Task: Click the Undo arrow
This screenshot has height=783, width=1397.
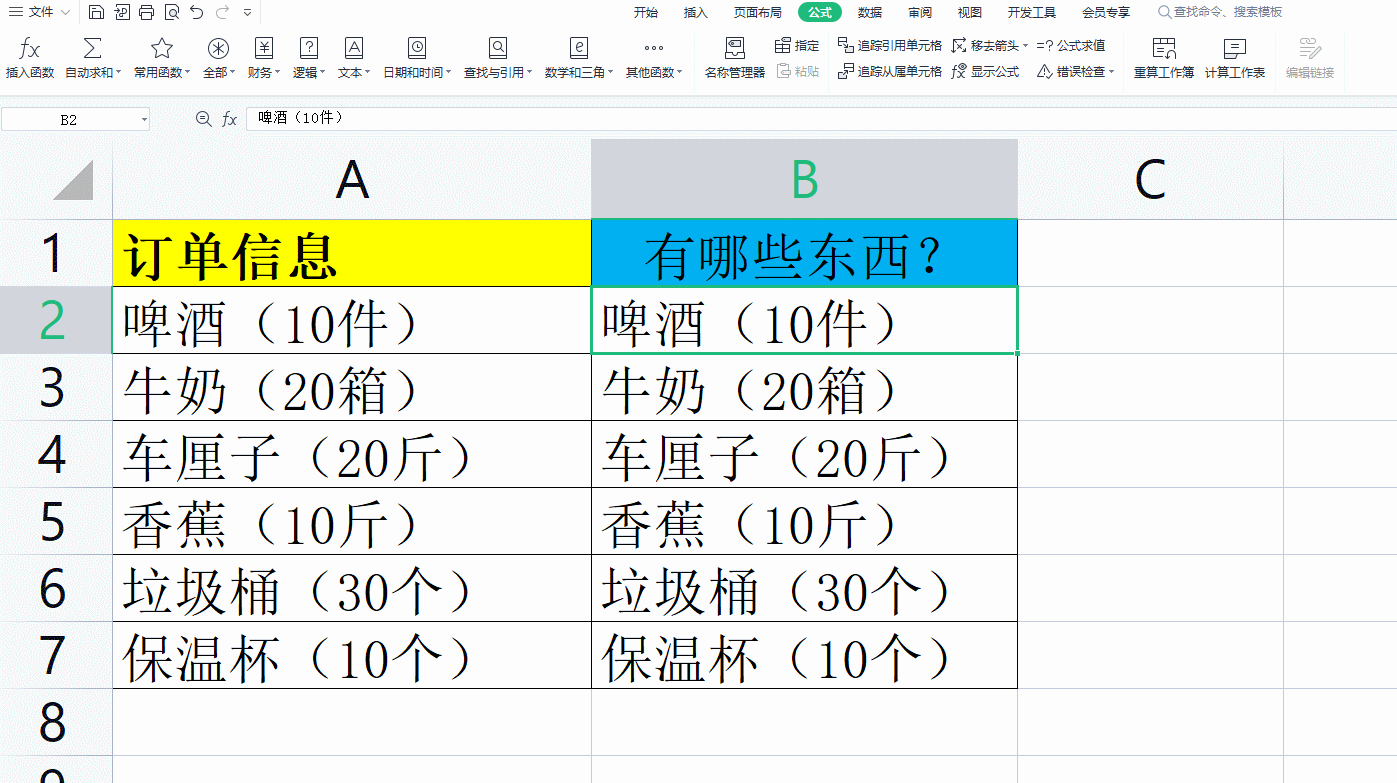Action: click(x=197, y=12)
